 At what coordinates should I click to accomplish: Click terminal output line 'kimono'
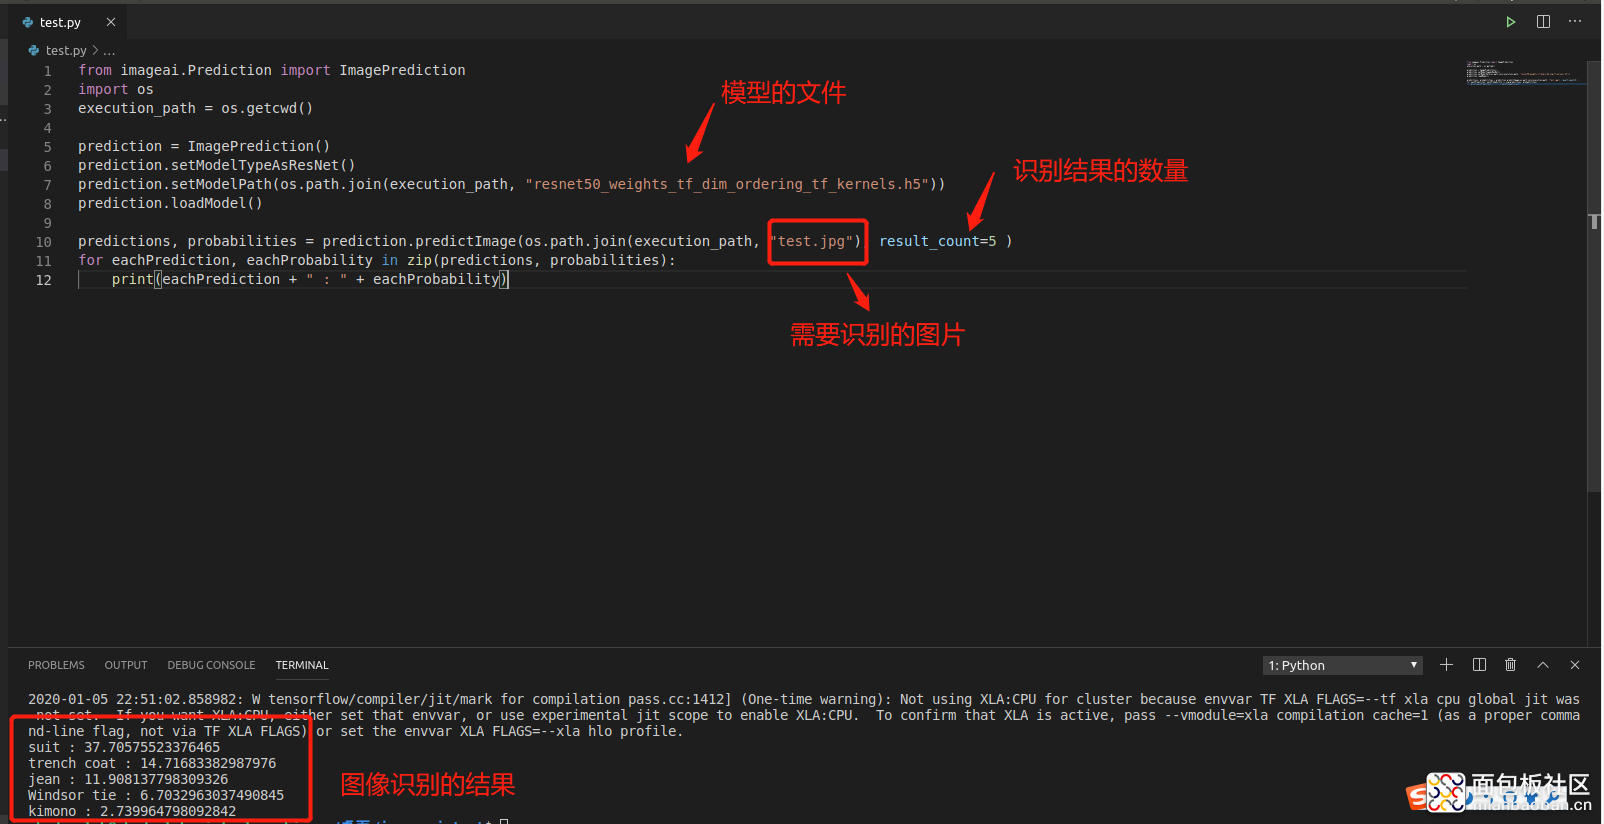click(132, 811)
